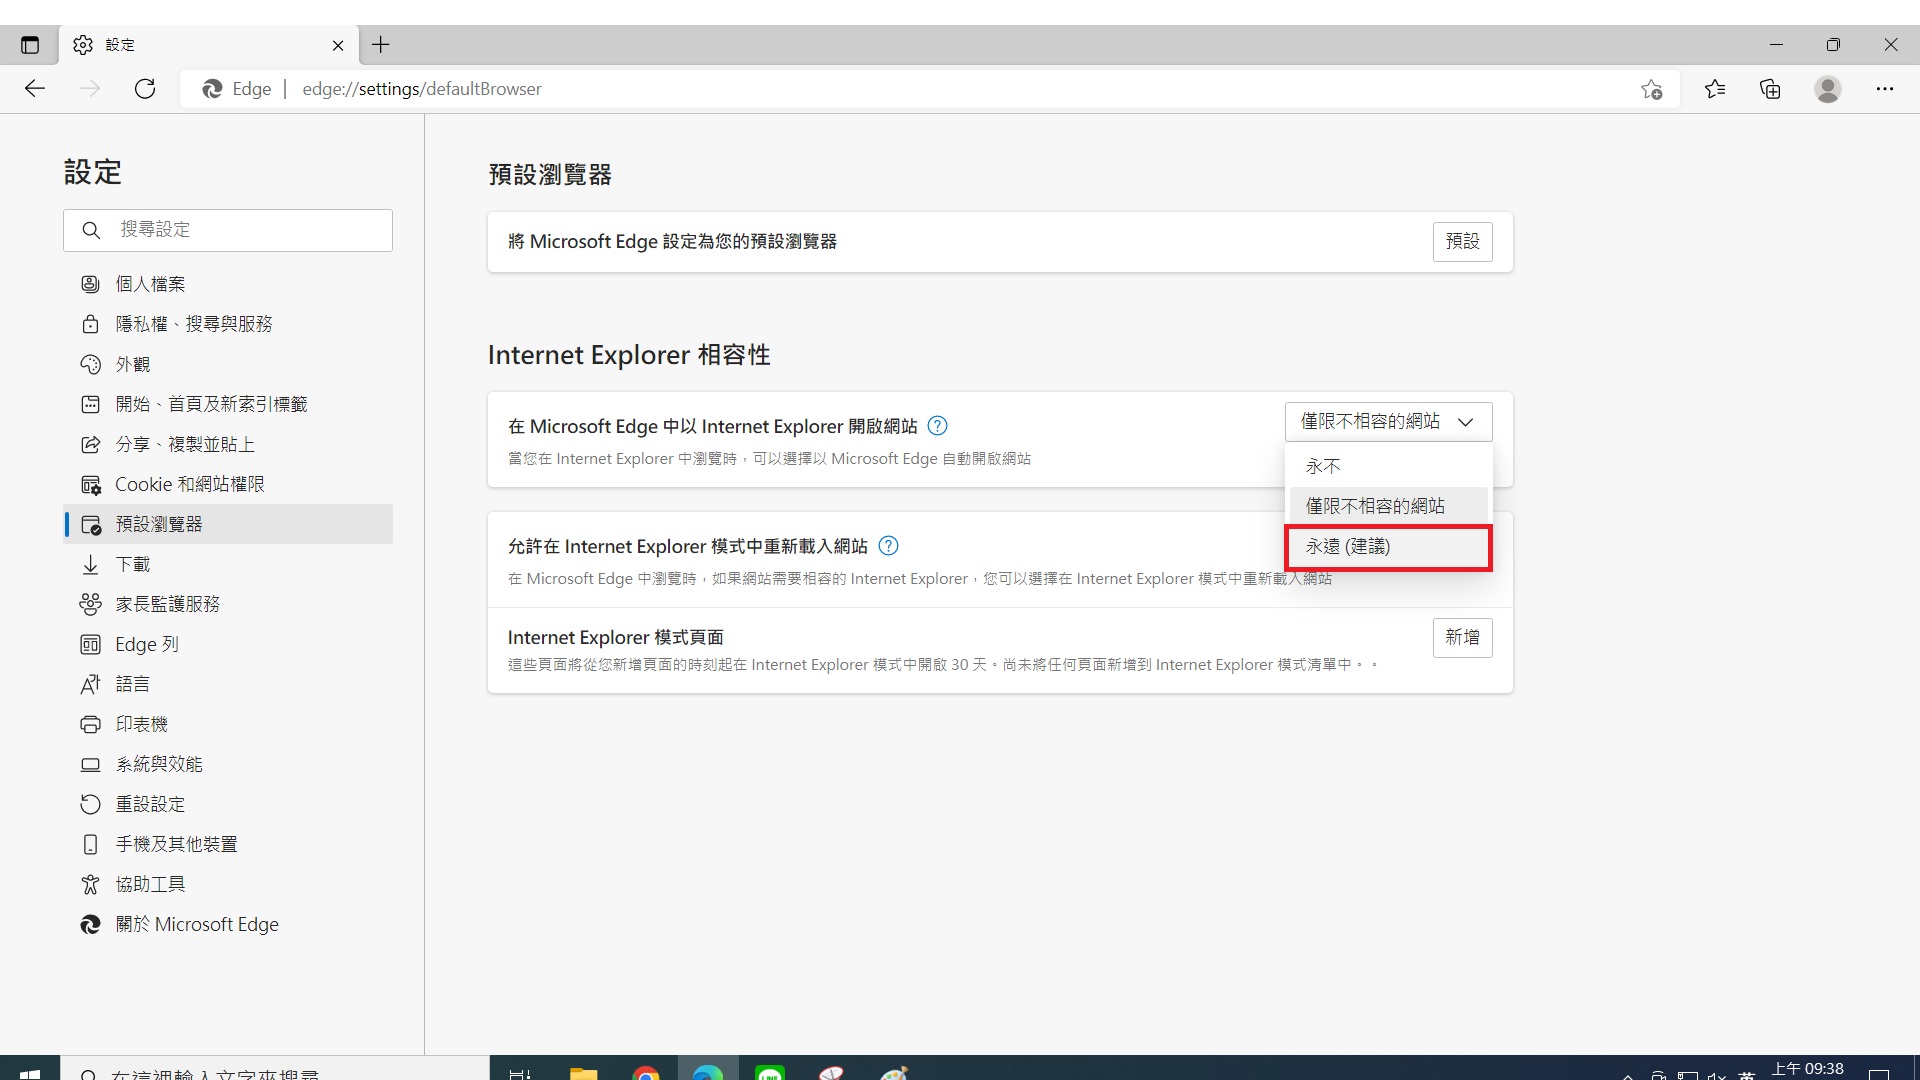Open 印表機 settings section
This screenshot has height=1080, width=1920.
(228, 724)
